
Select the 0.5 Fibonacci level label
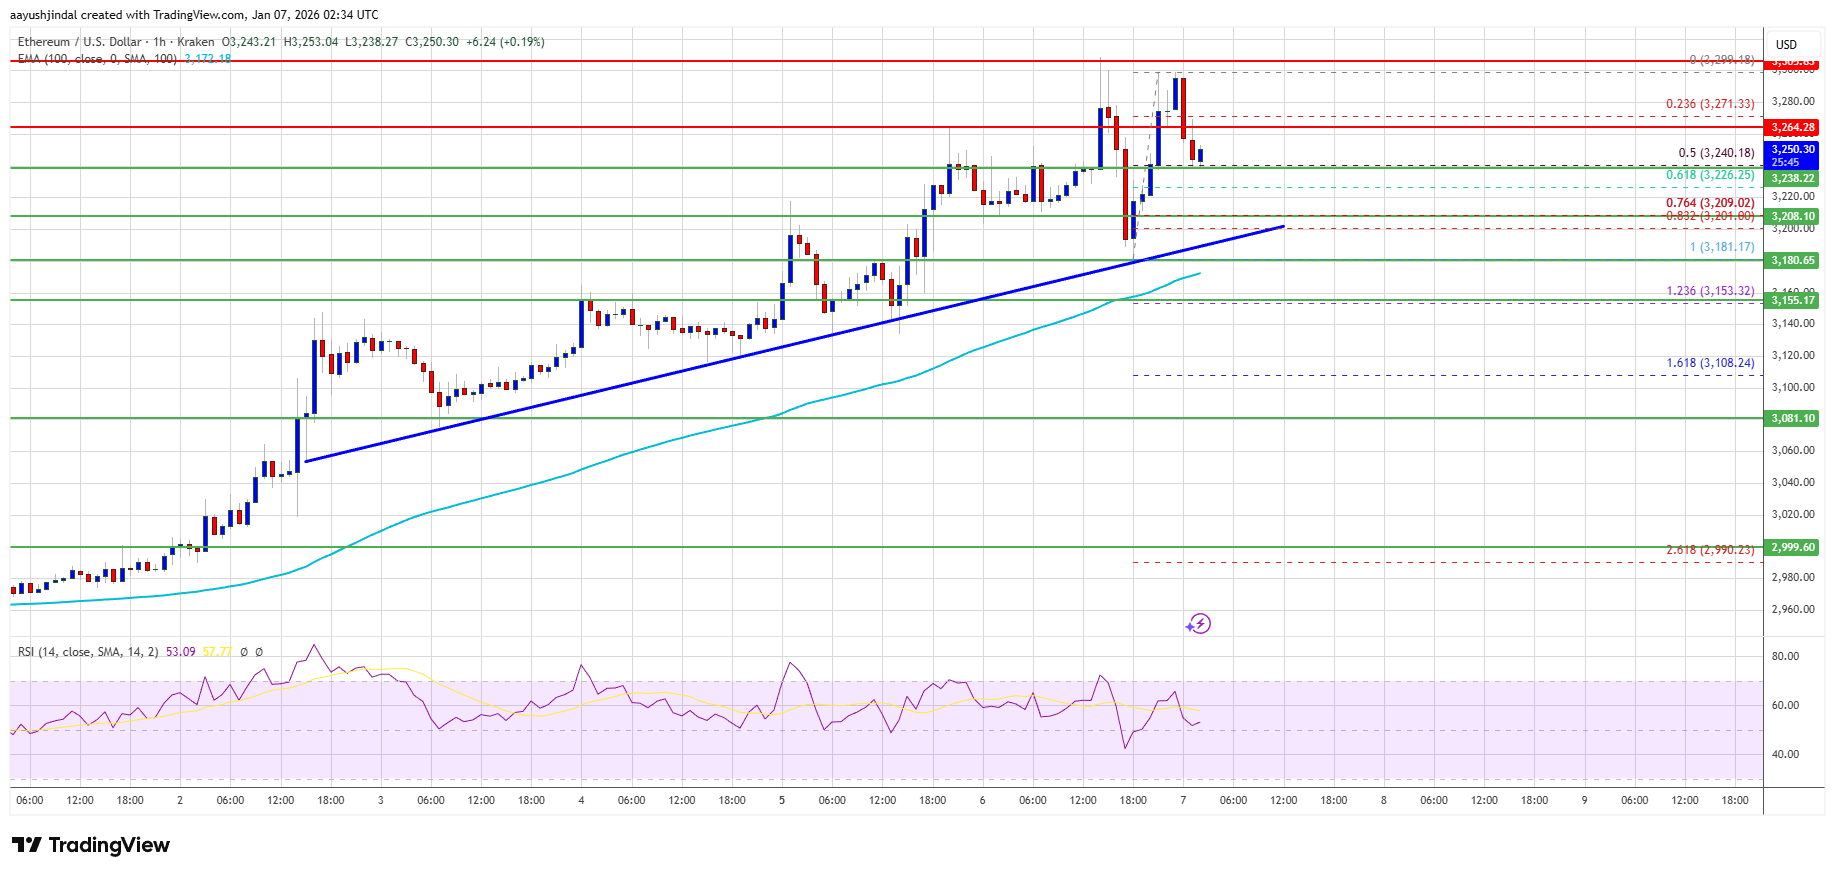(1715, 153)
